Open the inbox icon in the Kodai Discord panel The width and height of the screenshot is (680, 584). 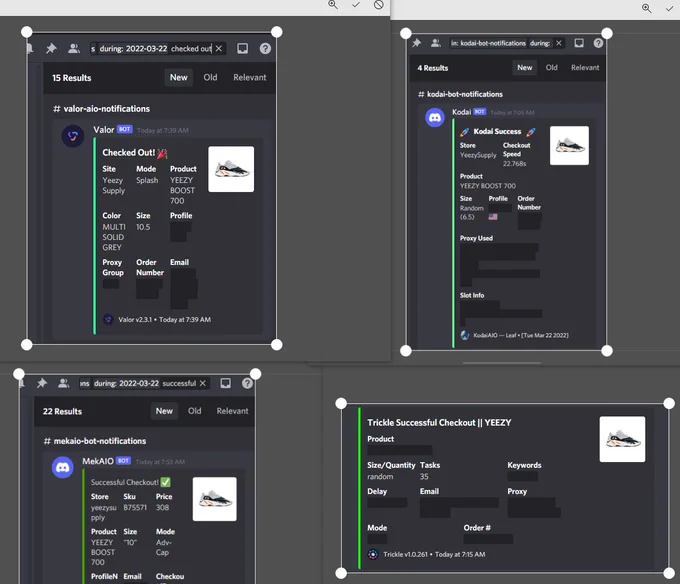579,43
